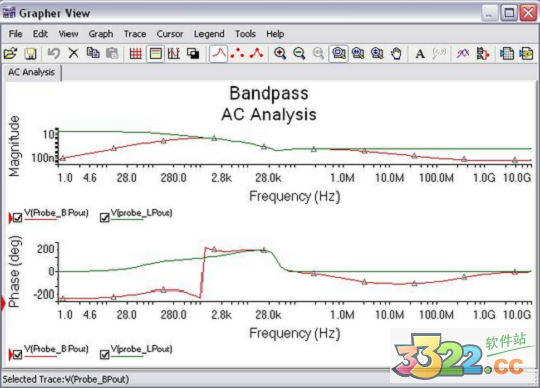Open the View menu
The image size is (540, 388).
click(68, 34)
